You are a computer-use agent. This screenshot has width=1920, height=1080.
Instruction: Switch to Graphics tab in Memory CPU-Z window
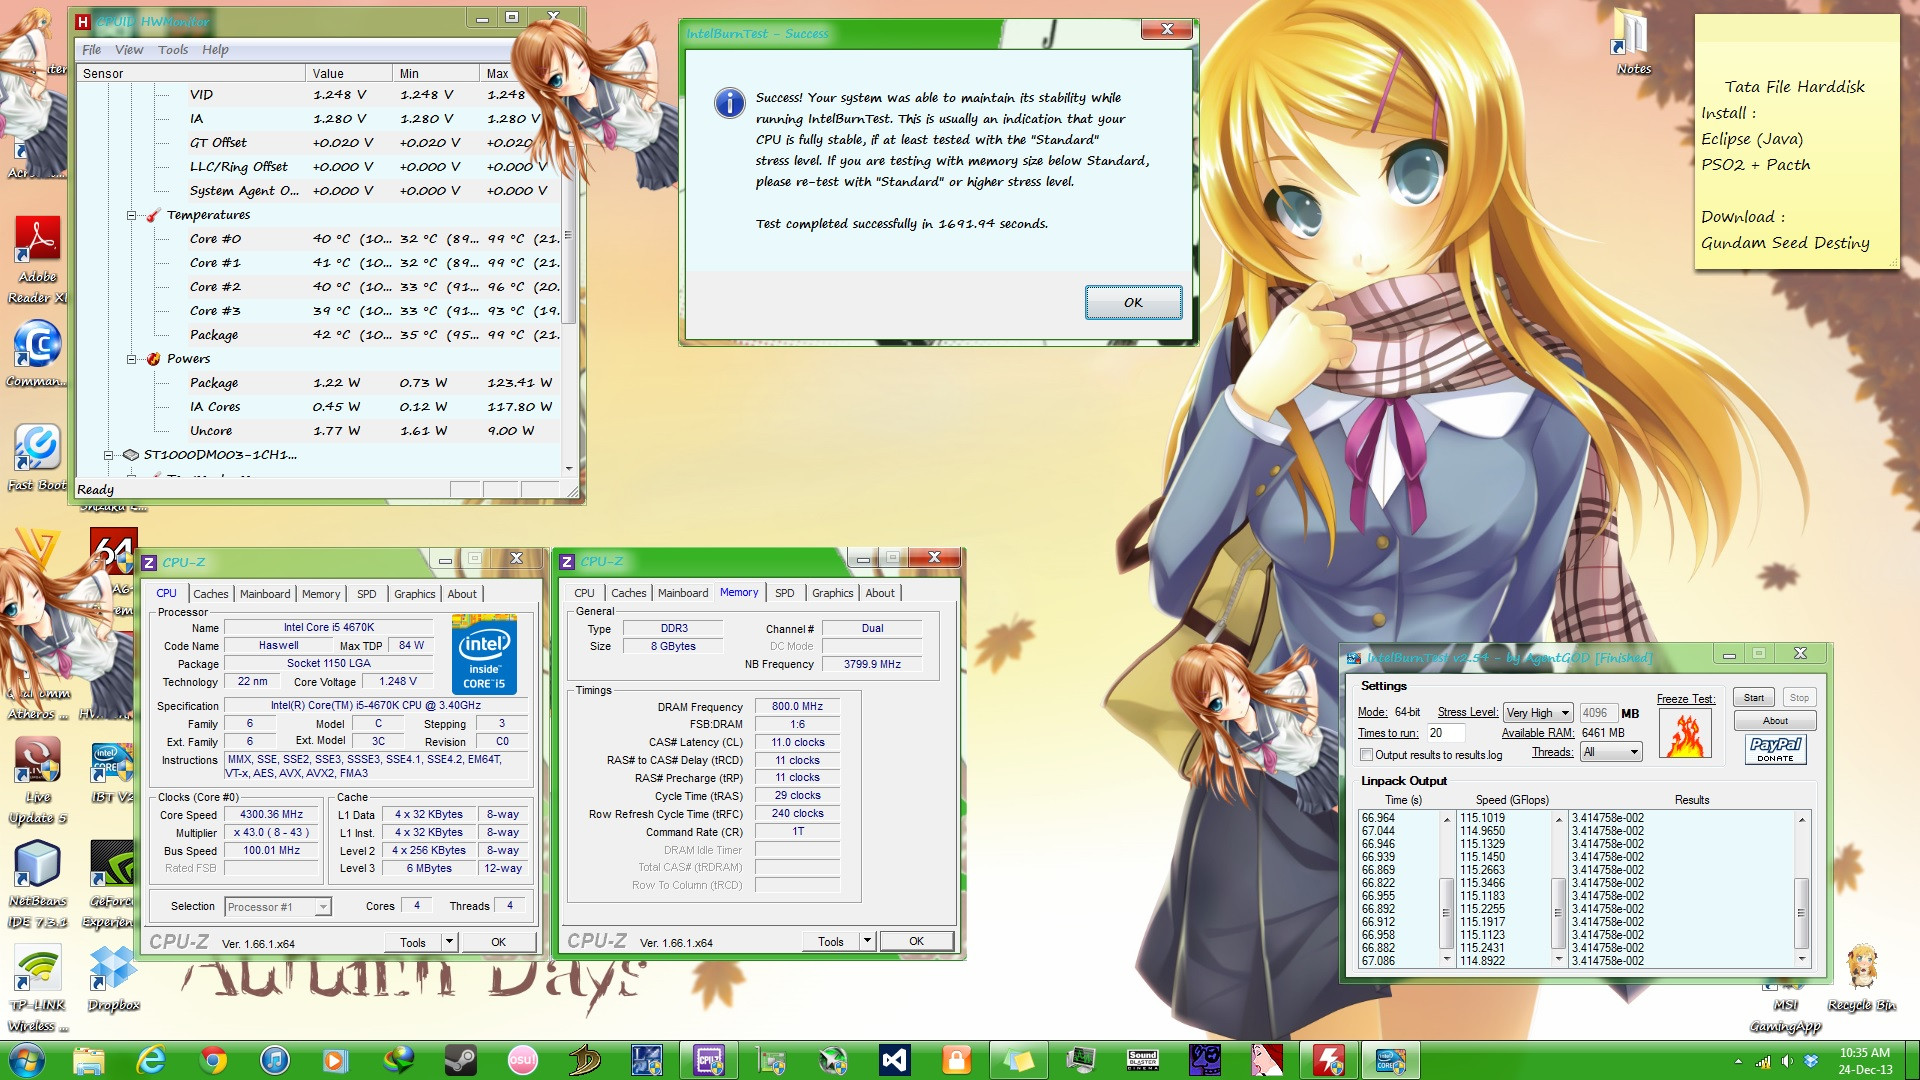pos(832,593)
